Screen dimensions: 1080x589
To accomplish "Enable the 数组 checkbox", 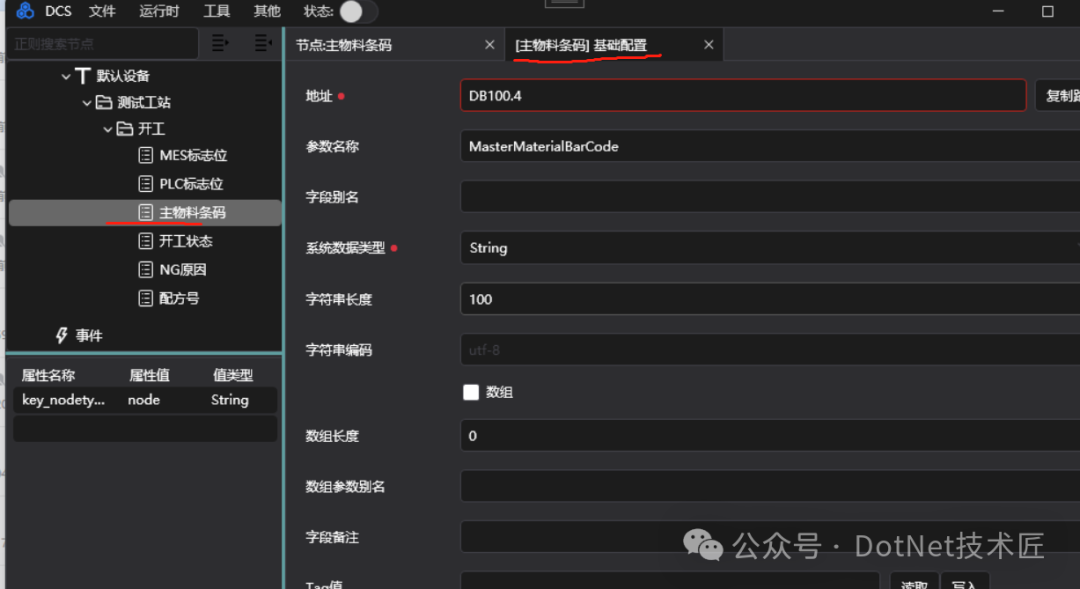I will [x=471, y=392].
